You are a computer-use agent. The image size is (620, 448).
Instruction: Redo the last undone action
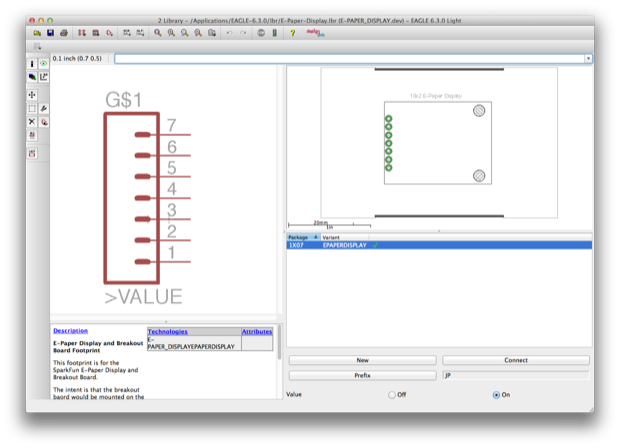pos(243,33)
